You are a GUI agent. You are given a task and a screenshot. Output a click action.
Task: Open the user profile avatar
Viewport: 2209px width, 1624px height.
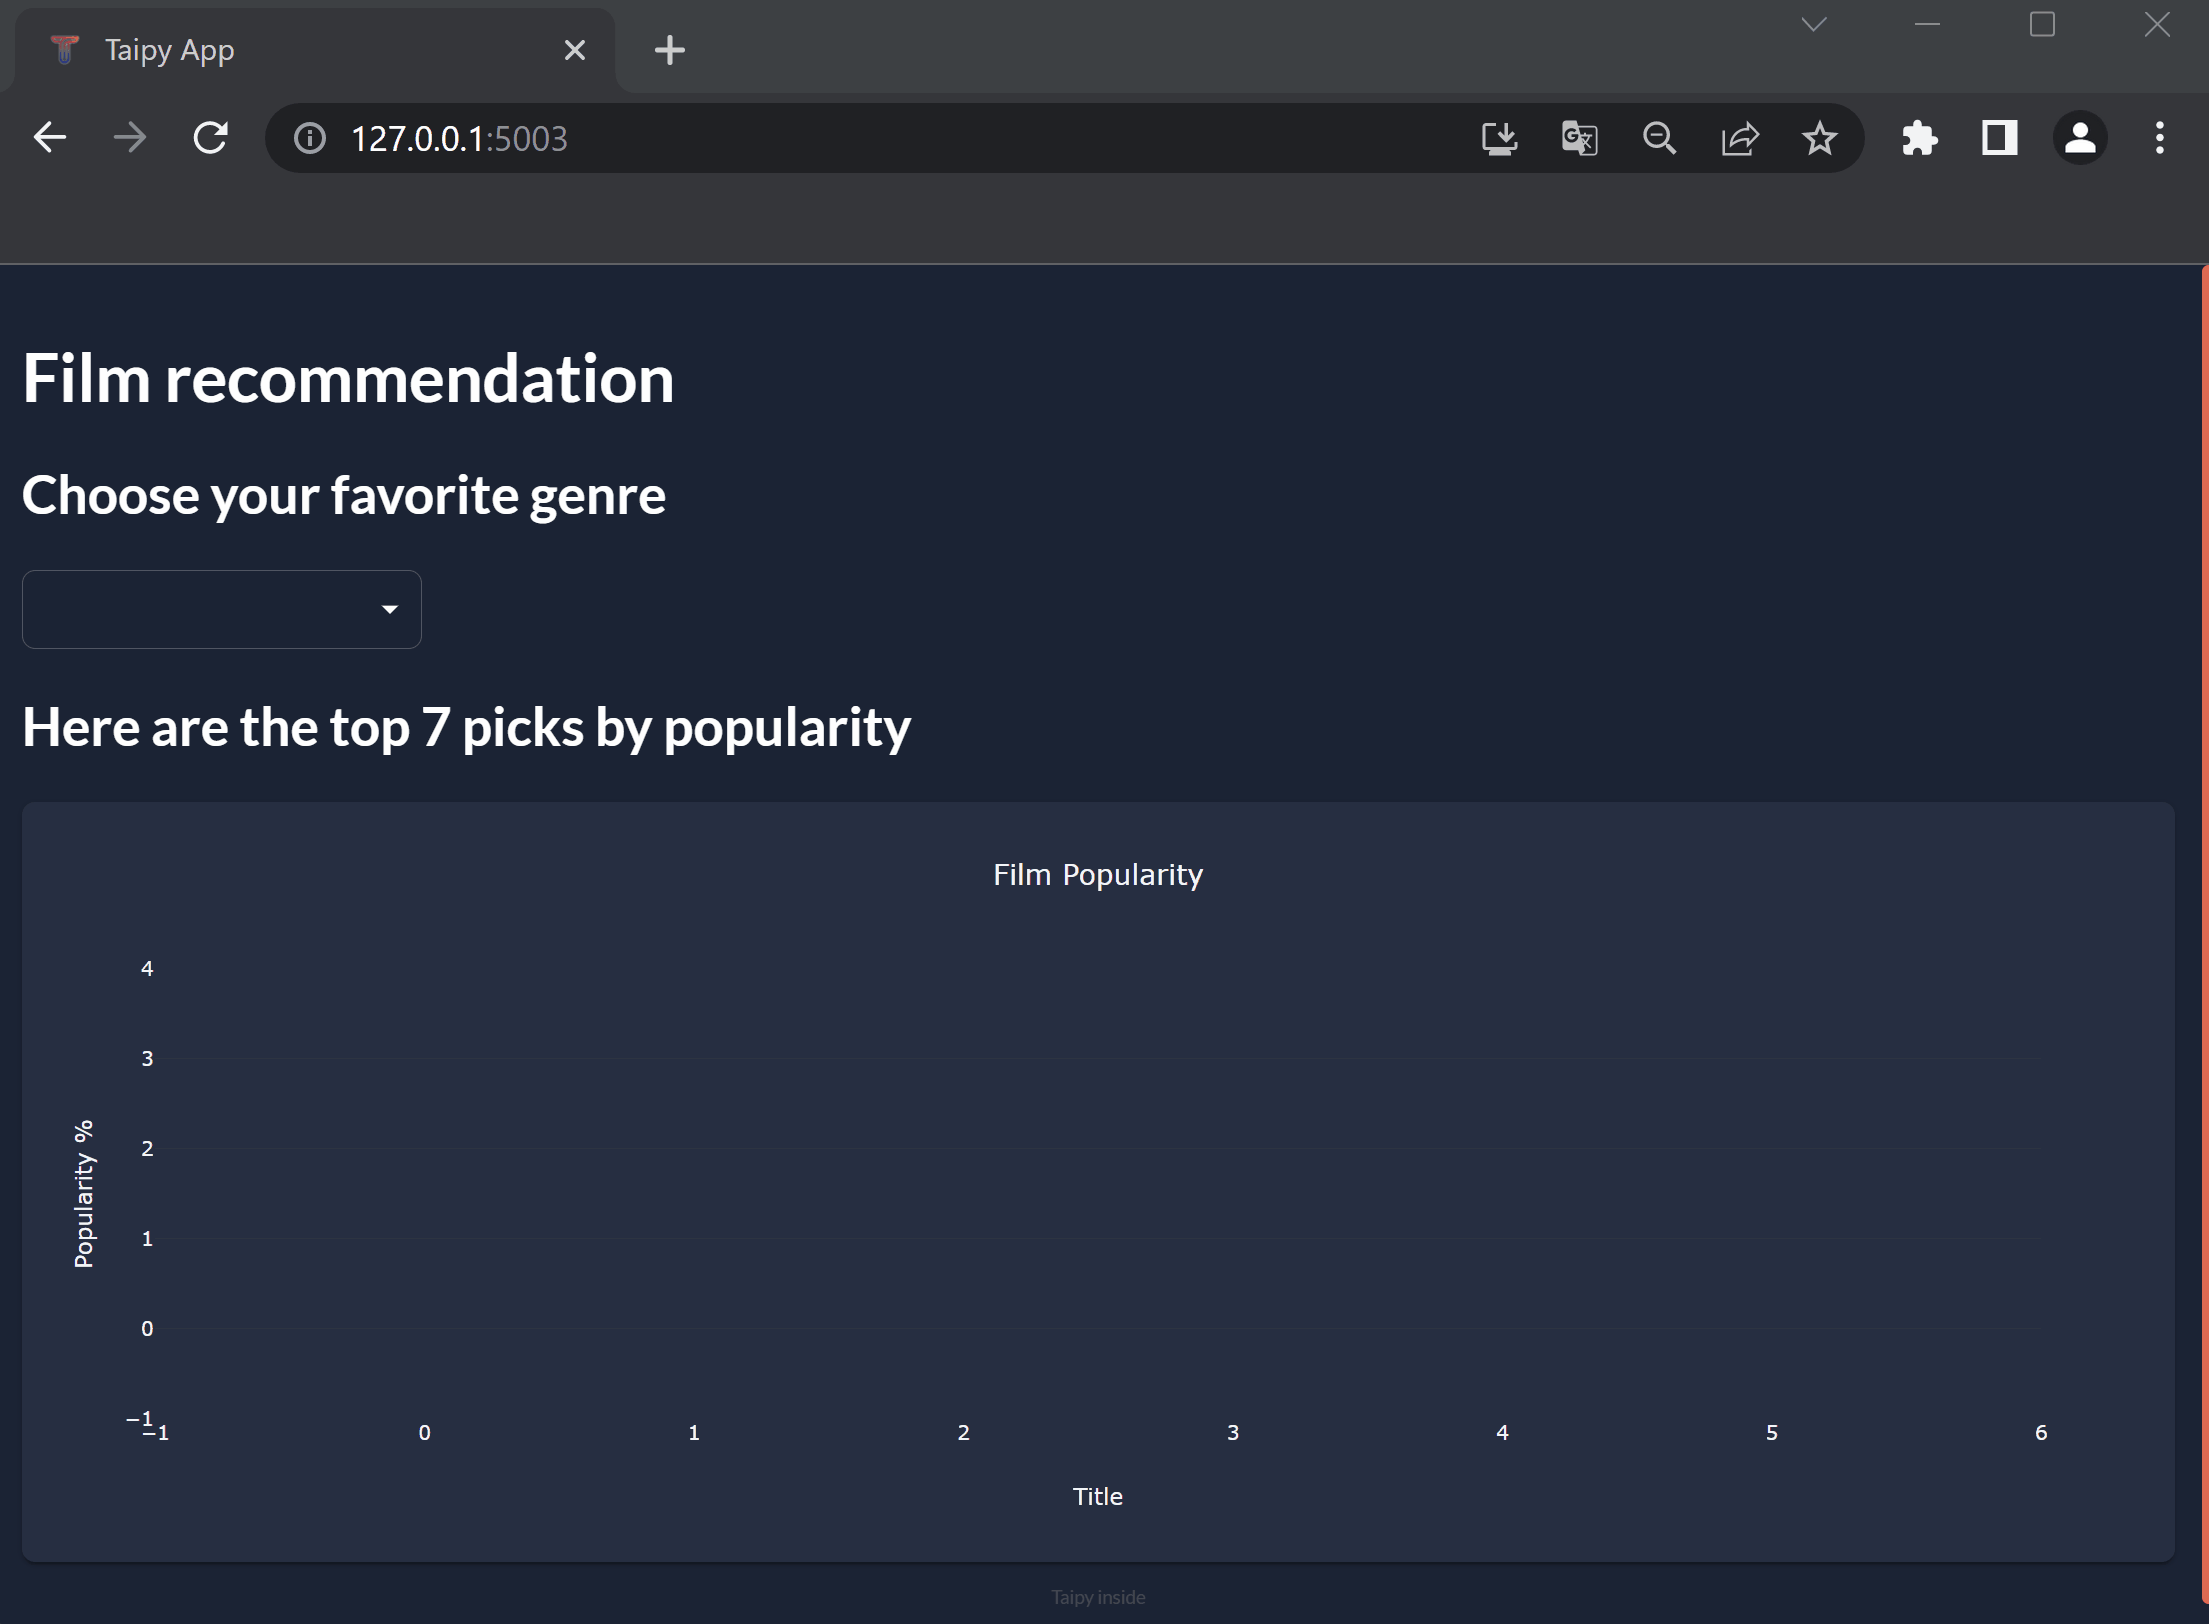click(x=2080, y=138)
